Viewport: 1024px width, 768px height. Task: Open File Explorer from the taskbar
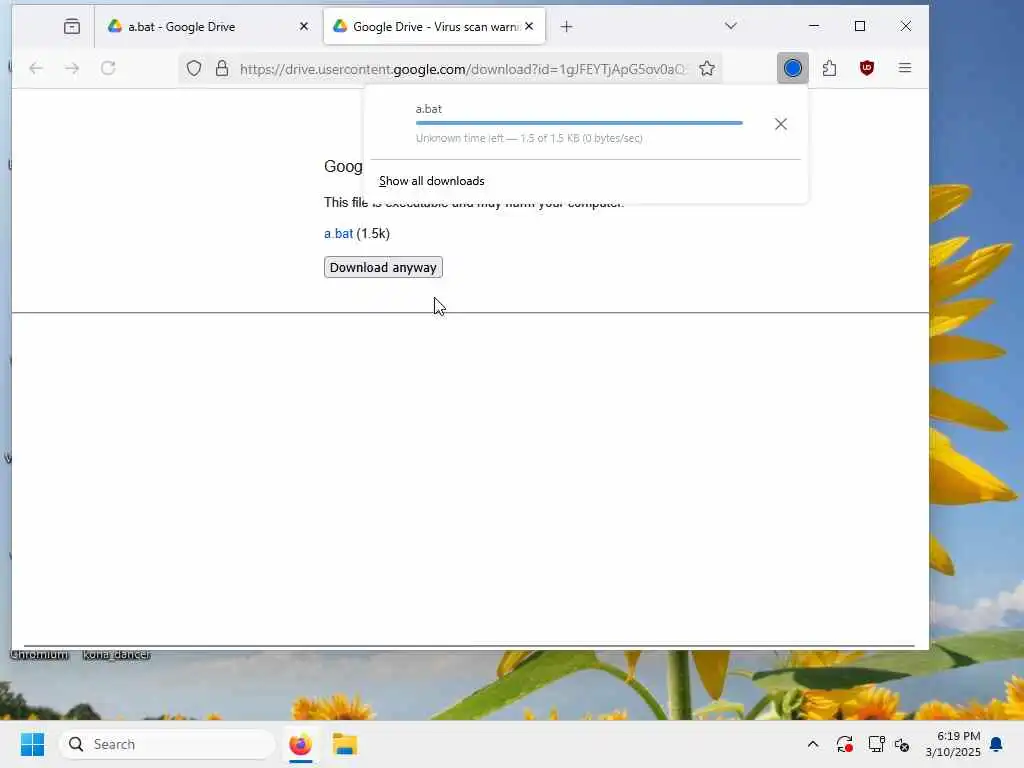[345, 744]
